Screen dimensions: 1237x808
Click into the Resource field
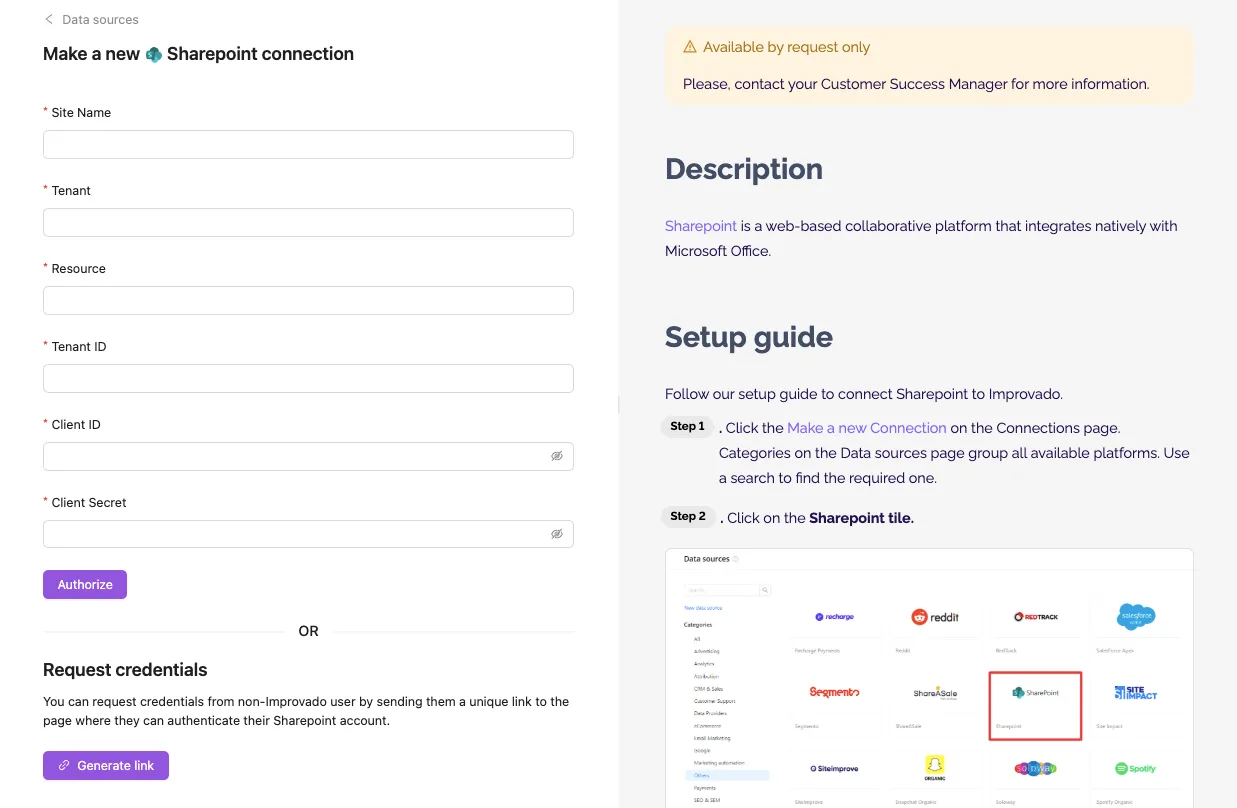[308, 300]
